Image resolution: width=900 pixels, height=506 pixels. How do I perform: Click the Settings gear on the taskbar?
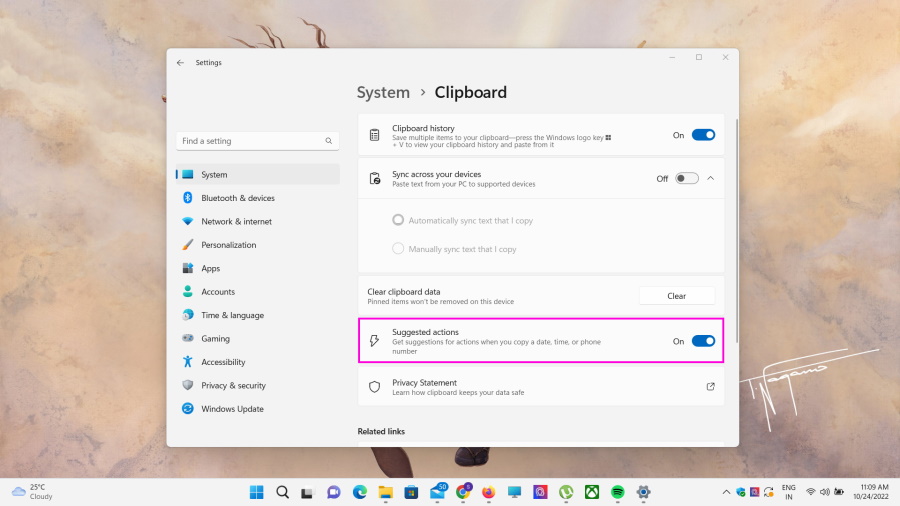[643, 492]
